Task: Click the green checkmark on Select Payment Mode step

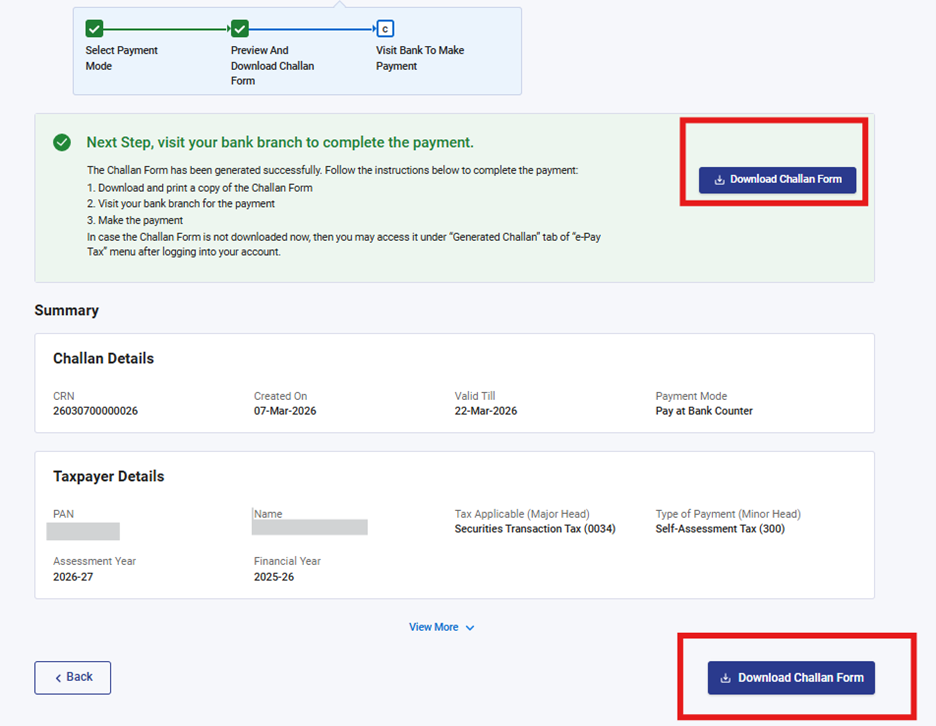Action: (x=95, y=29)
